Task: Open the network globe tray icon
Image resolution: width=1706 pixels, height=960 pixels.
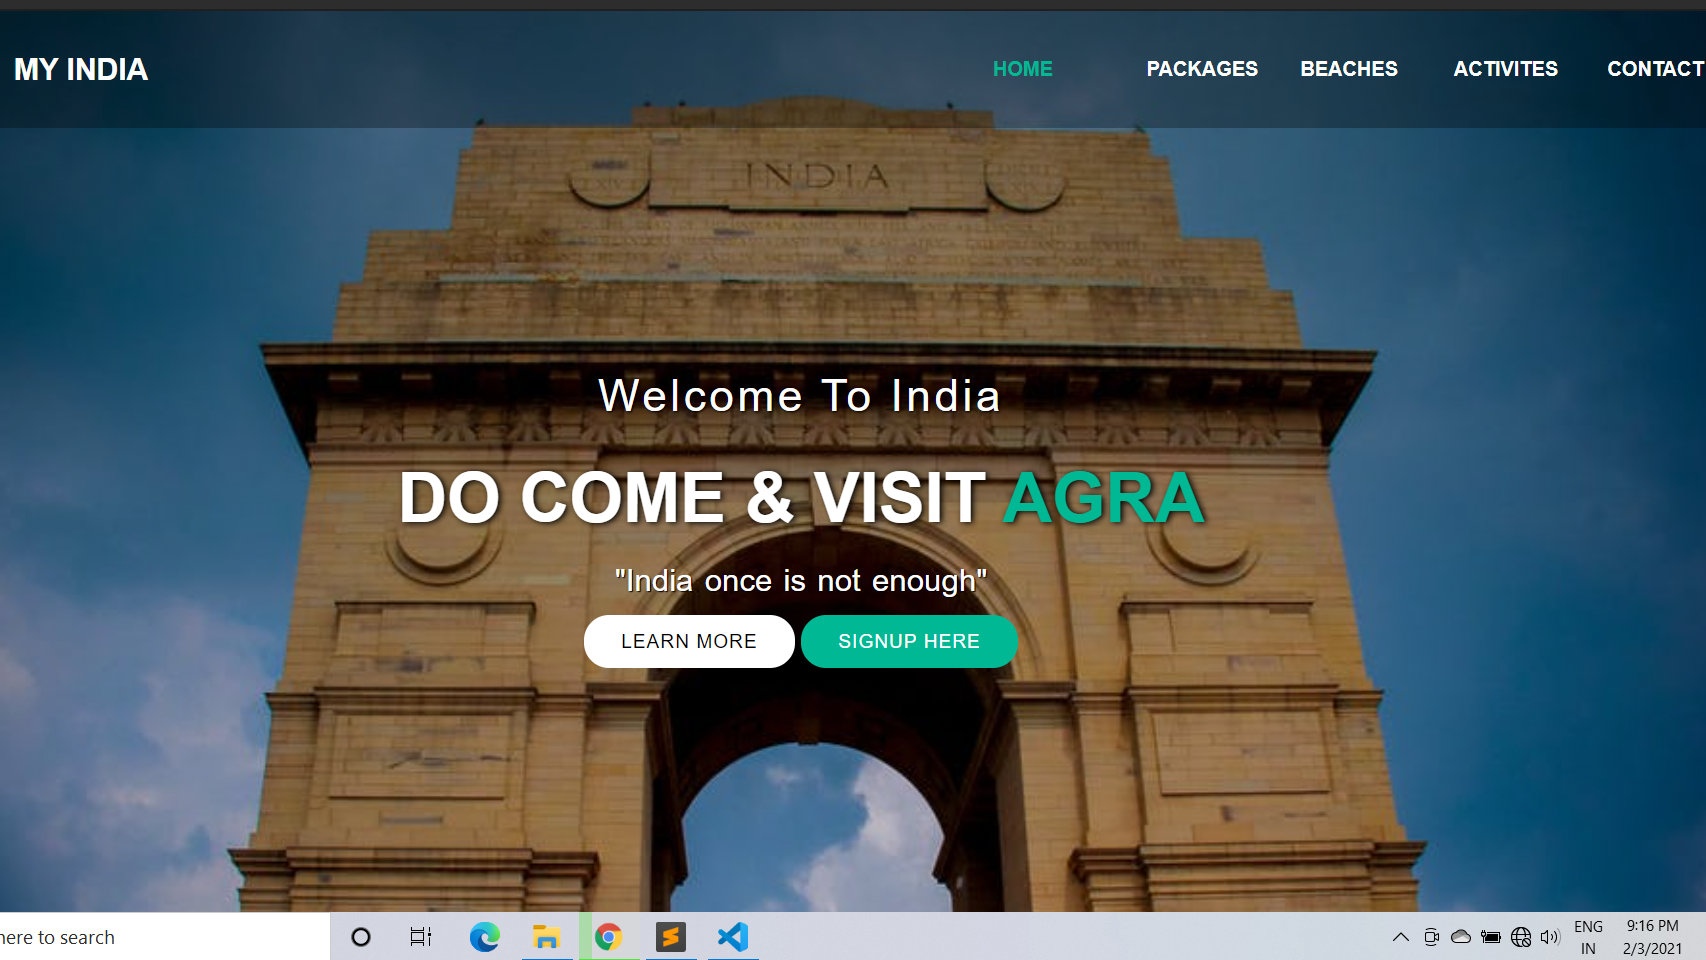Action: (1521, 937)
